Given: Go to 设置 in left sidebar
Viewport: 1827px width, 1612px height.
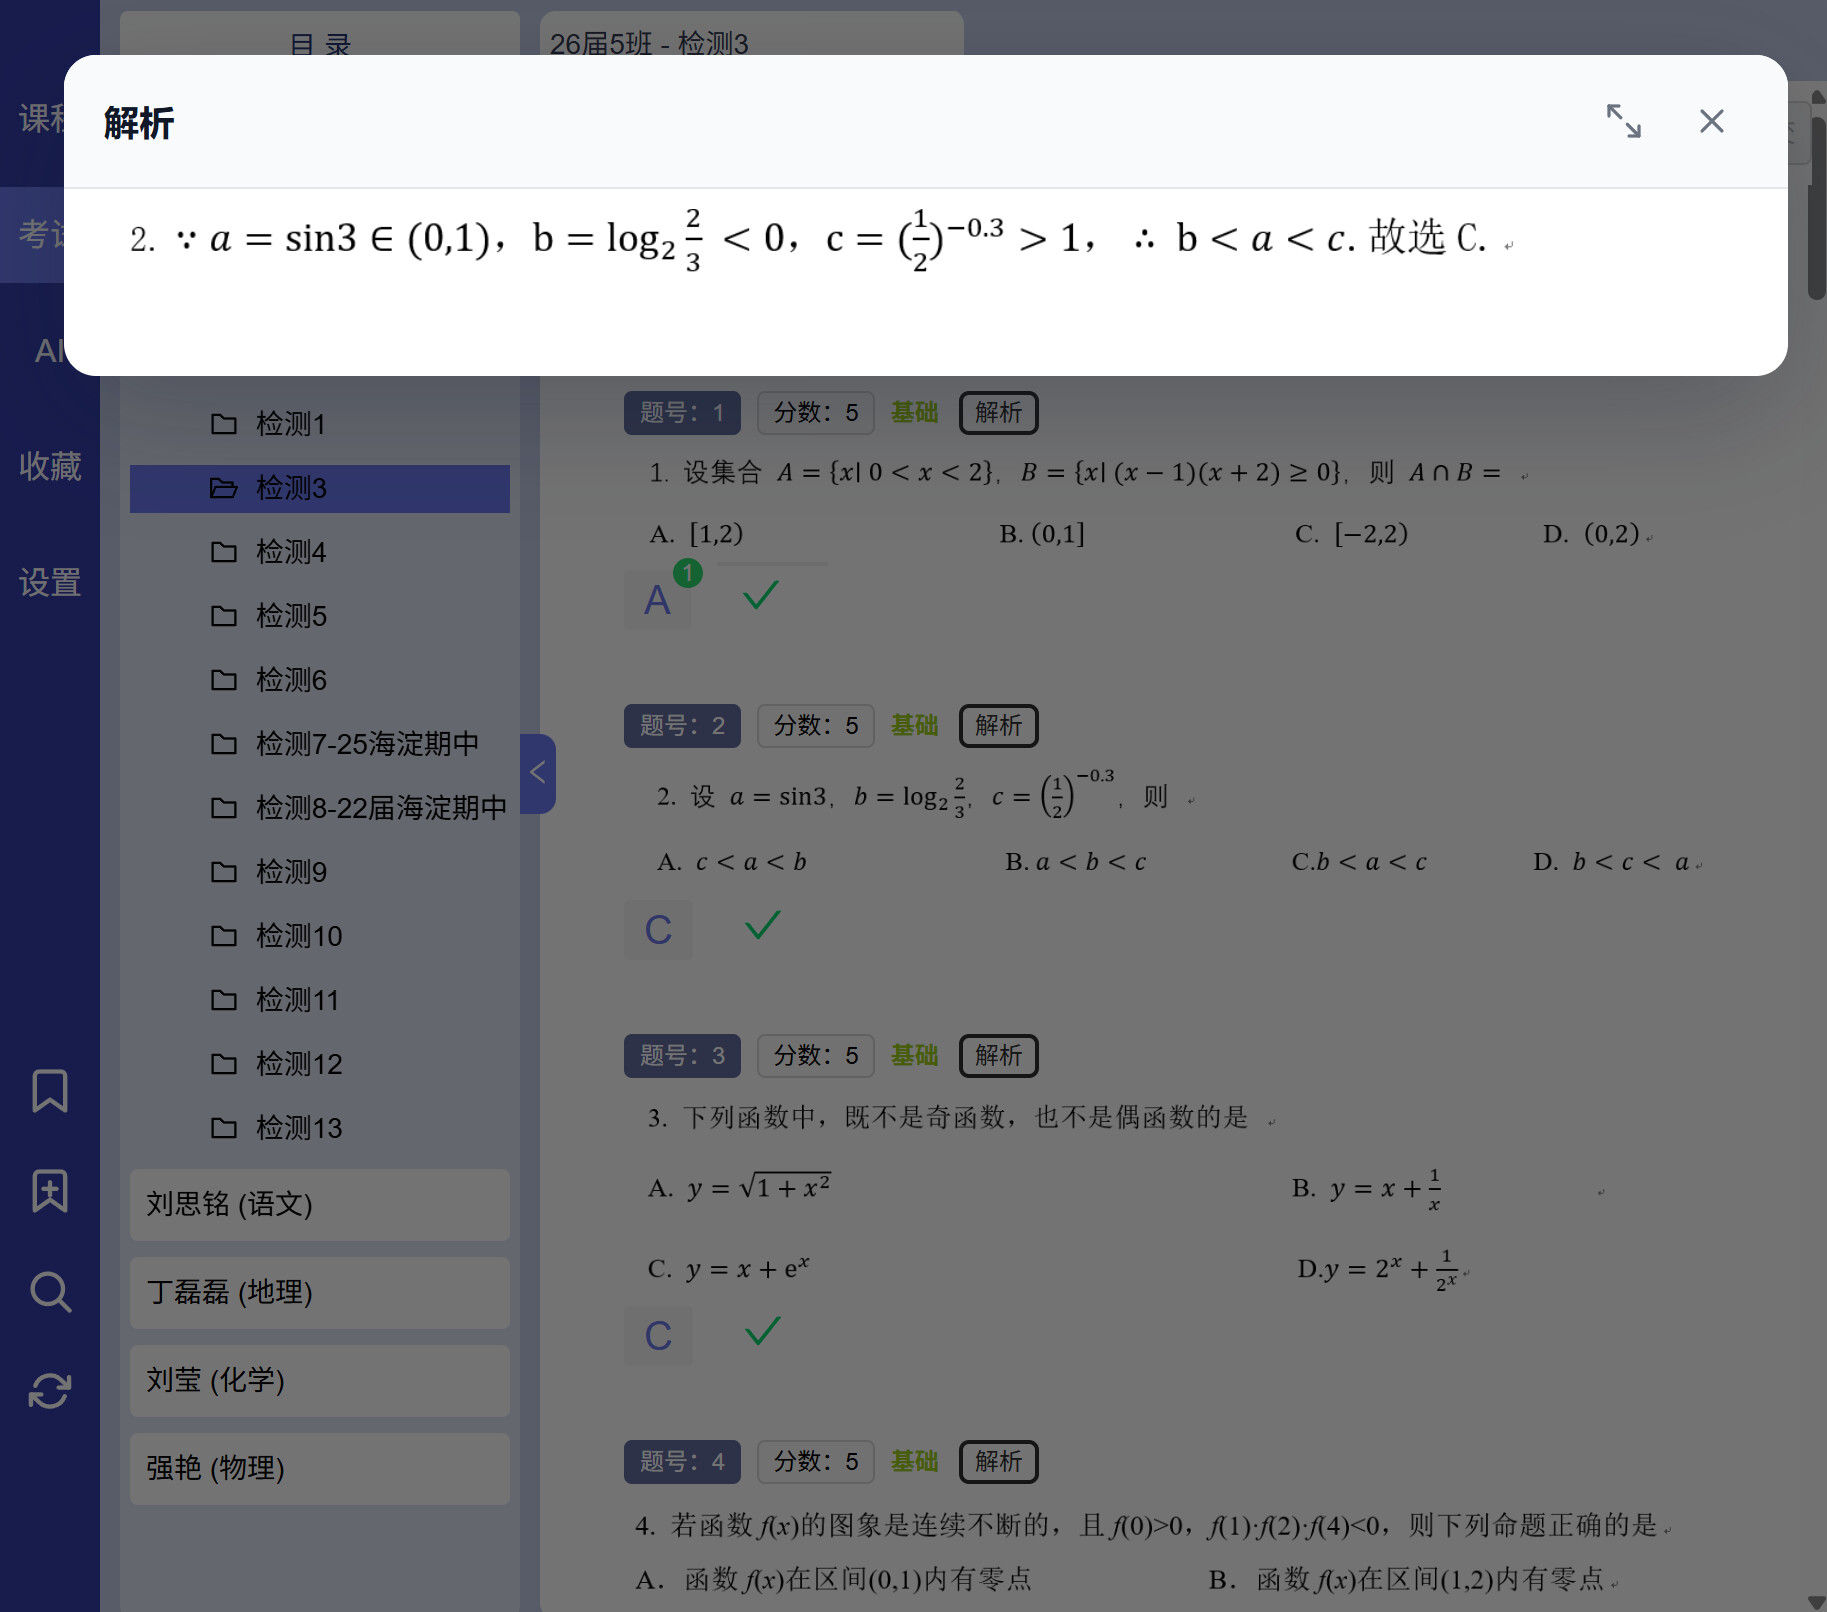Looking at the screenshot, I should [50, 582].
